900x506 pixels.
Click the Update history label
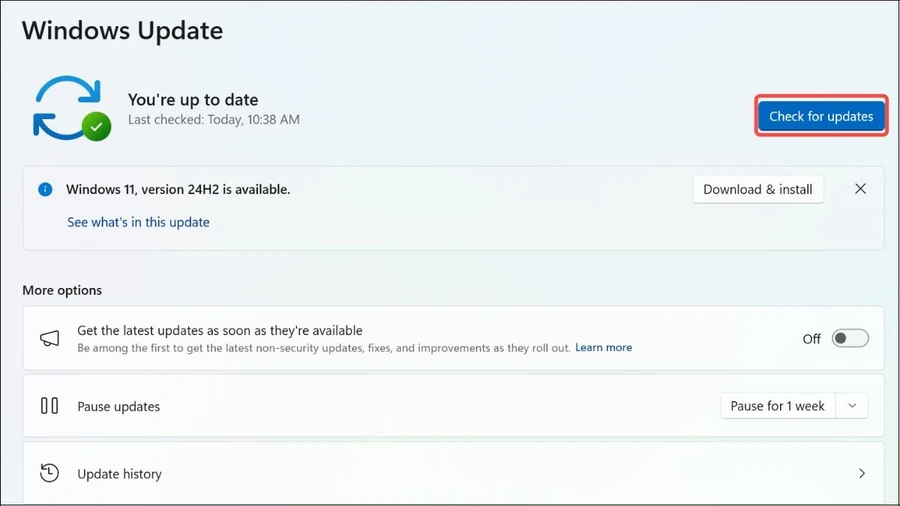point(119,474)
